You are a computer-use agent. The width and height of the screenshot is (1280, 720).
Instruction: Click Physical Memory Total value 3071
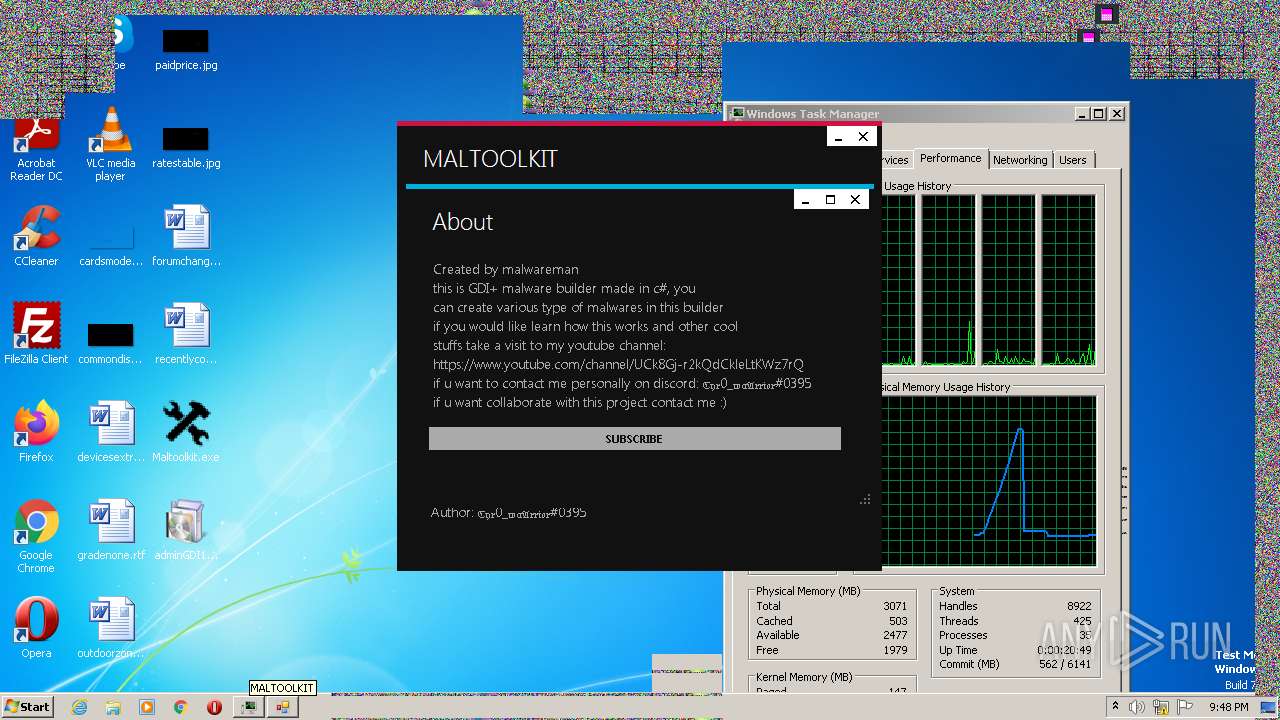pyautogui.click(x=895, y=606)
